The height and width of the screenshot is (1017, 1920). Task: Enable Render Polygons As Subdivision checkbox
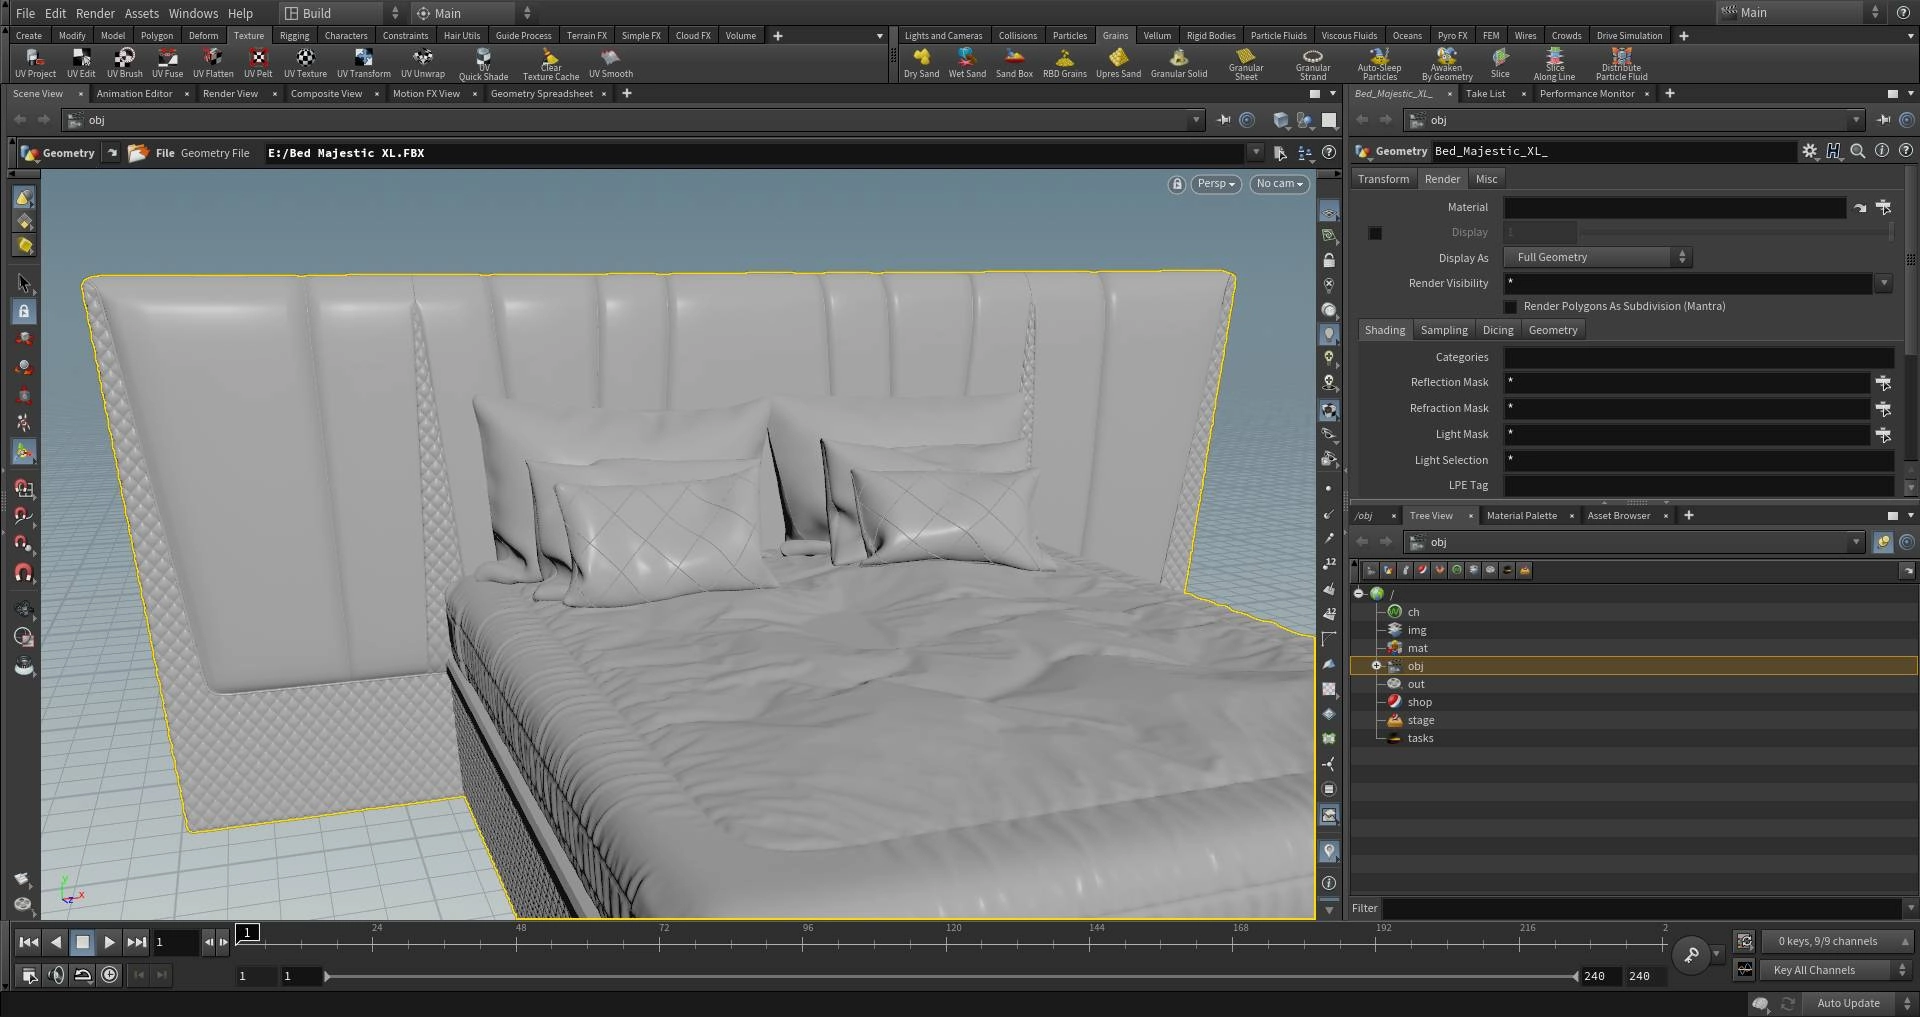(1511, 306)
